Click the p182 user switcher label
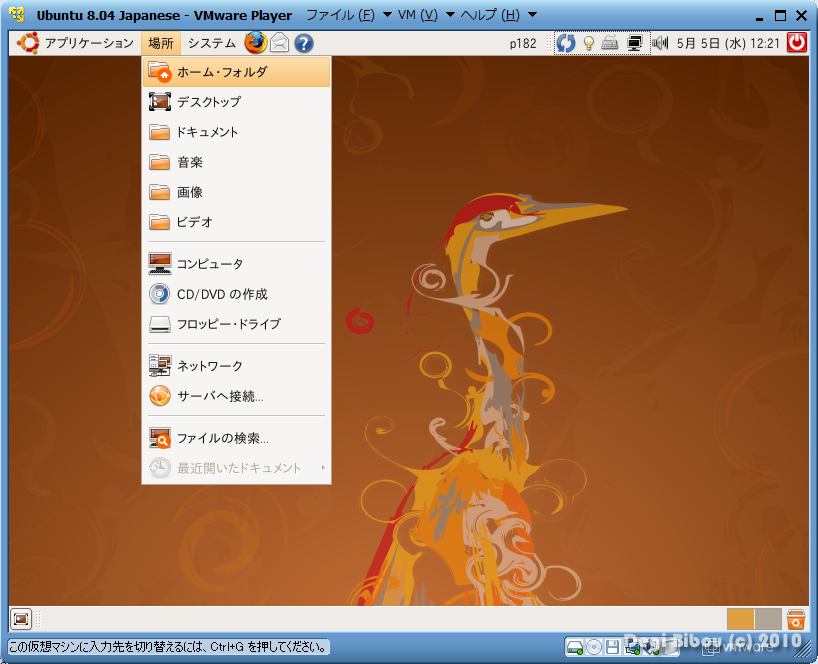 (x=523, y=43)
